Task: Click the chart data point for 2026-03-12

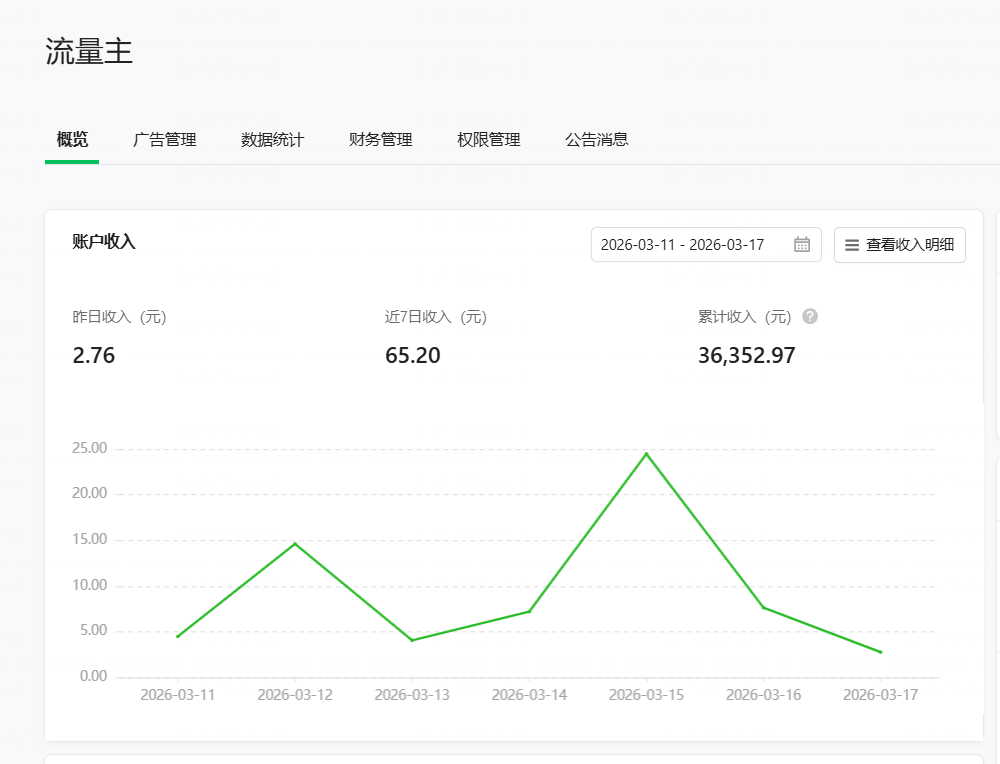Action: coord(296,543)
